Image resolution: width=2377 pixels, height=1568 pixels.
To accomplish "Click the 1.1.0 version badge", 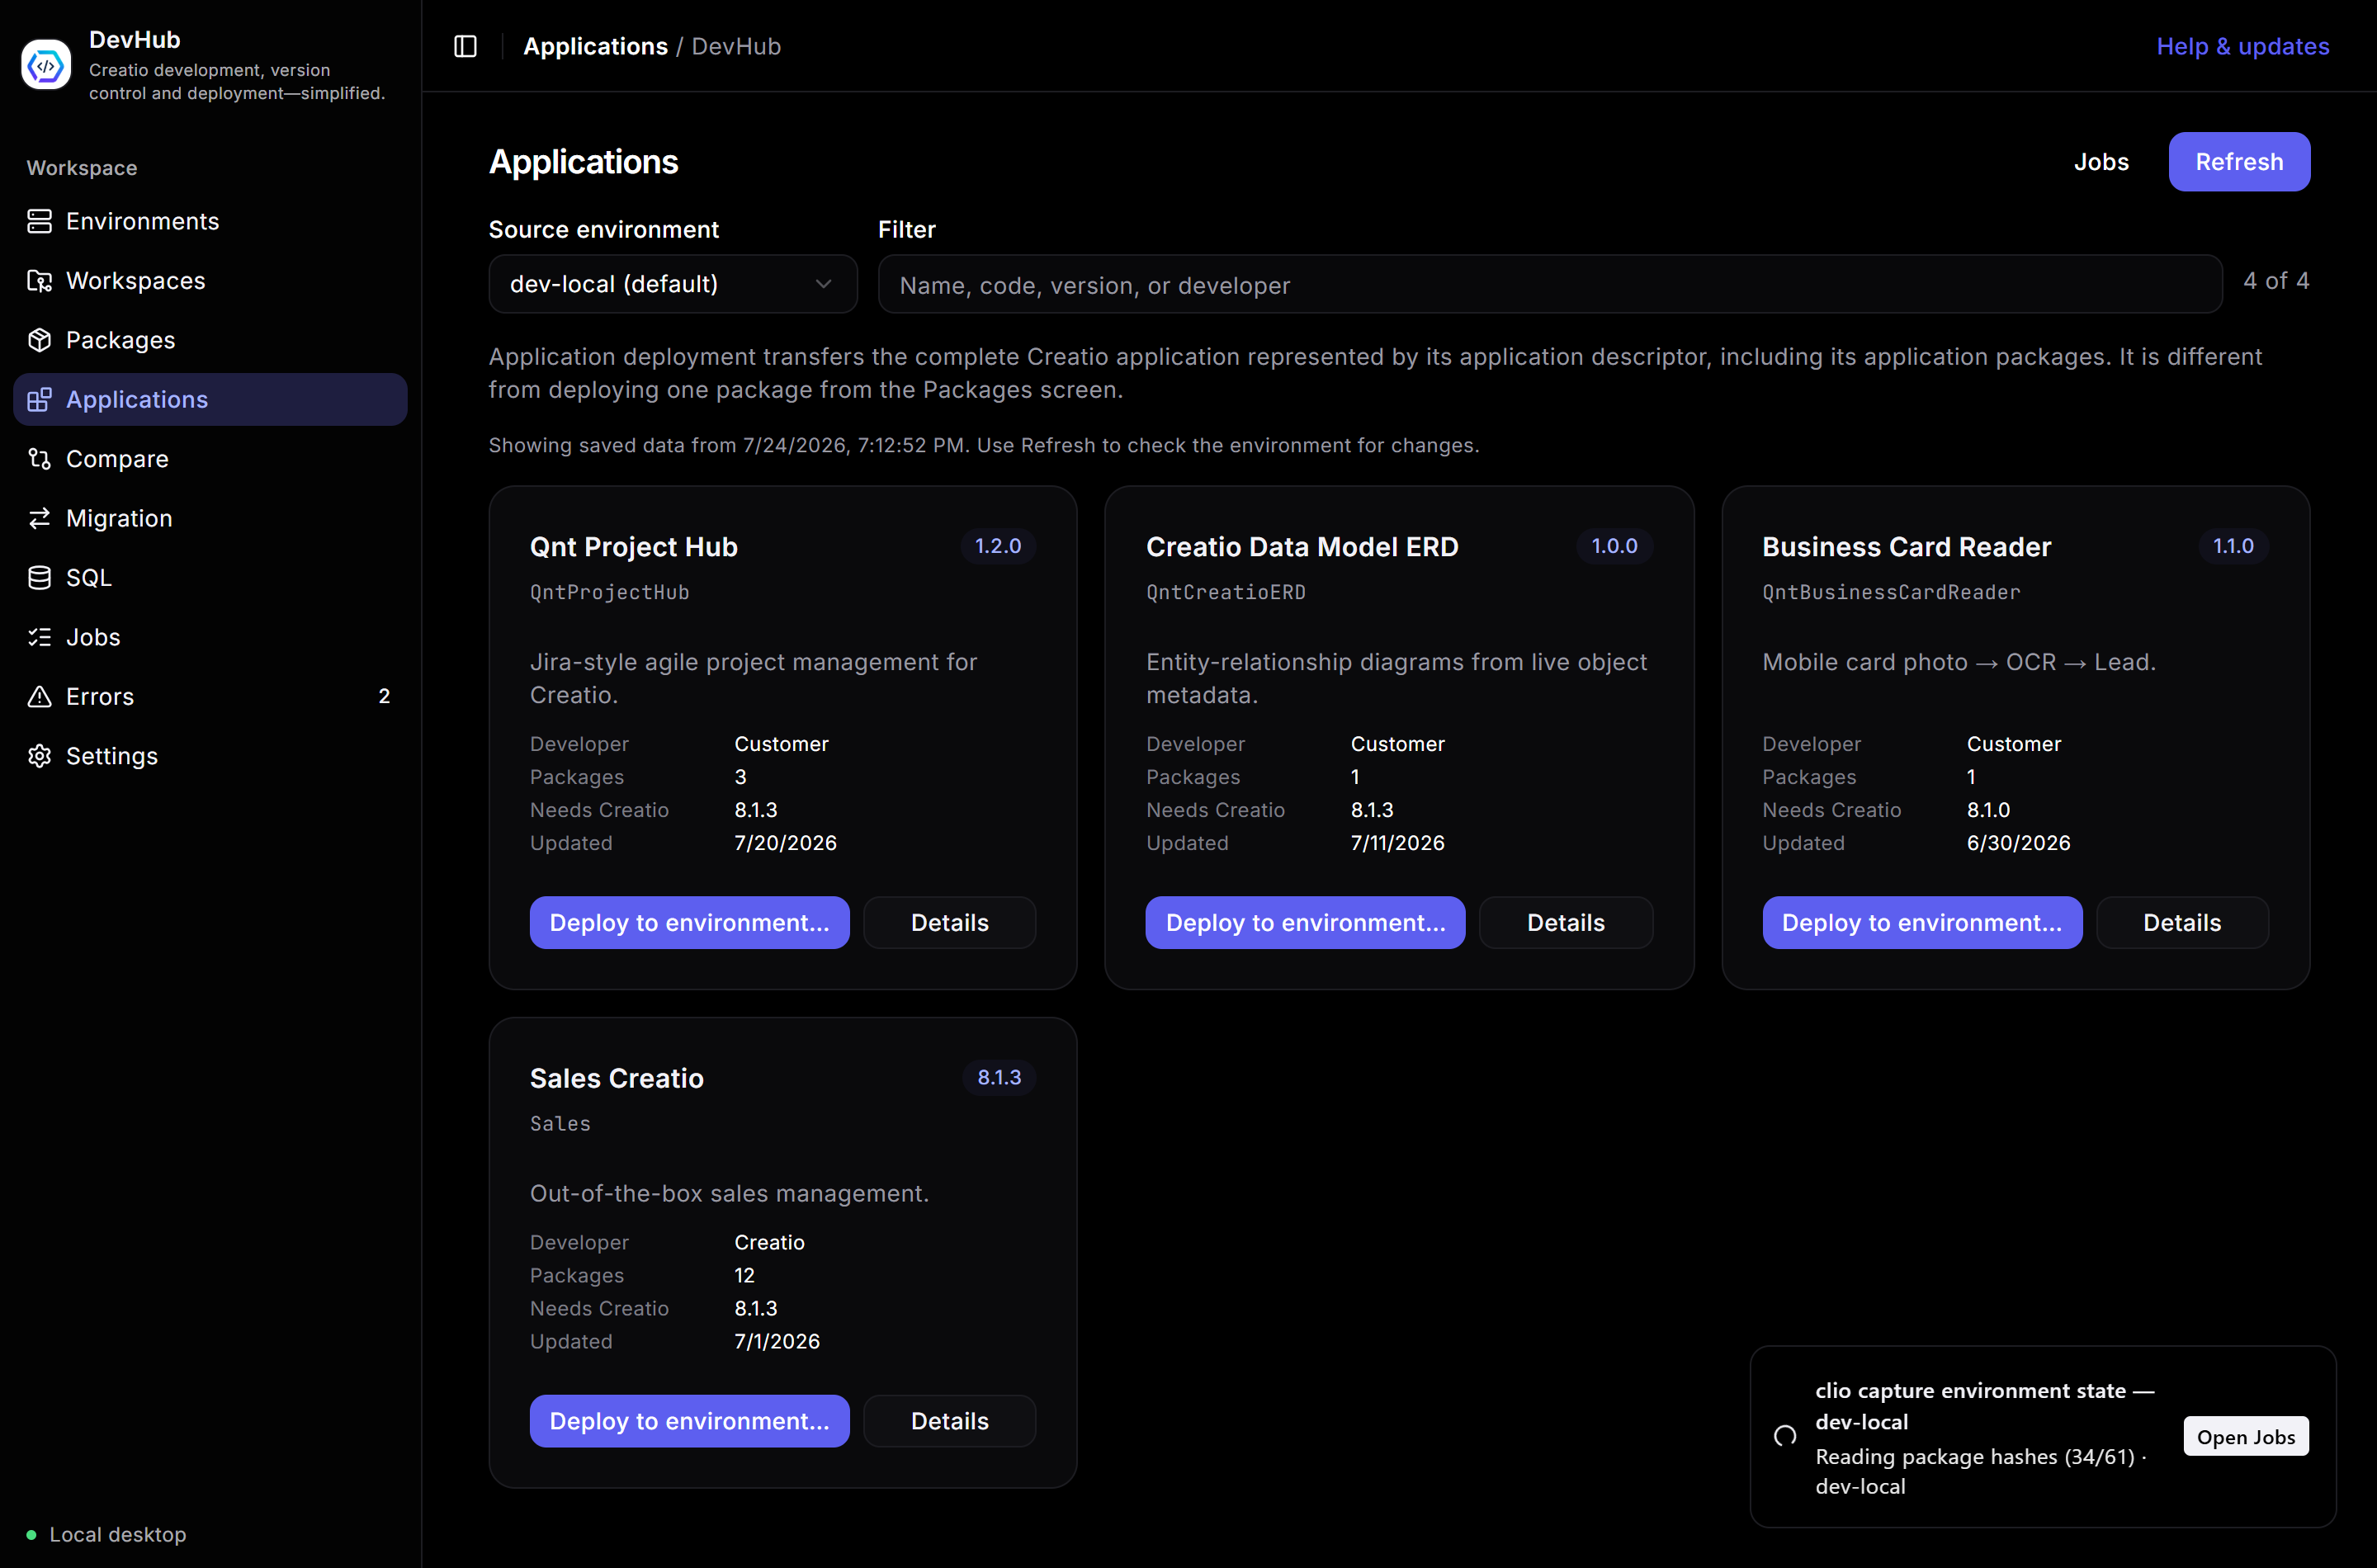I will tap(2233, 546).
